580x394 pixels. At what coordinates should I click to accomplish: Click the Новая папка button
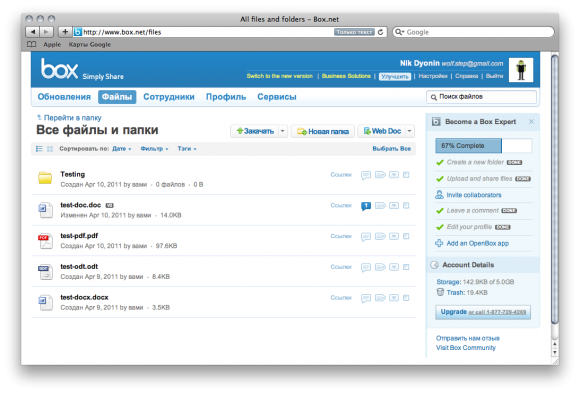(323, 131)
